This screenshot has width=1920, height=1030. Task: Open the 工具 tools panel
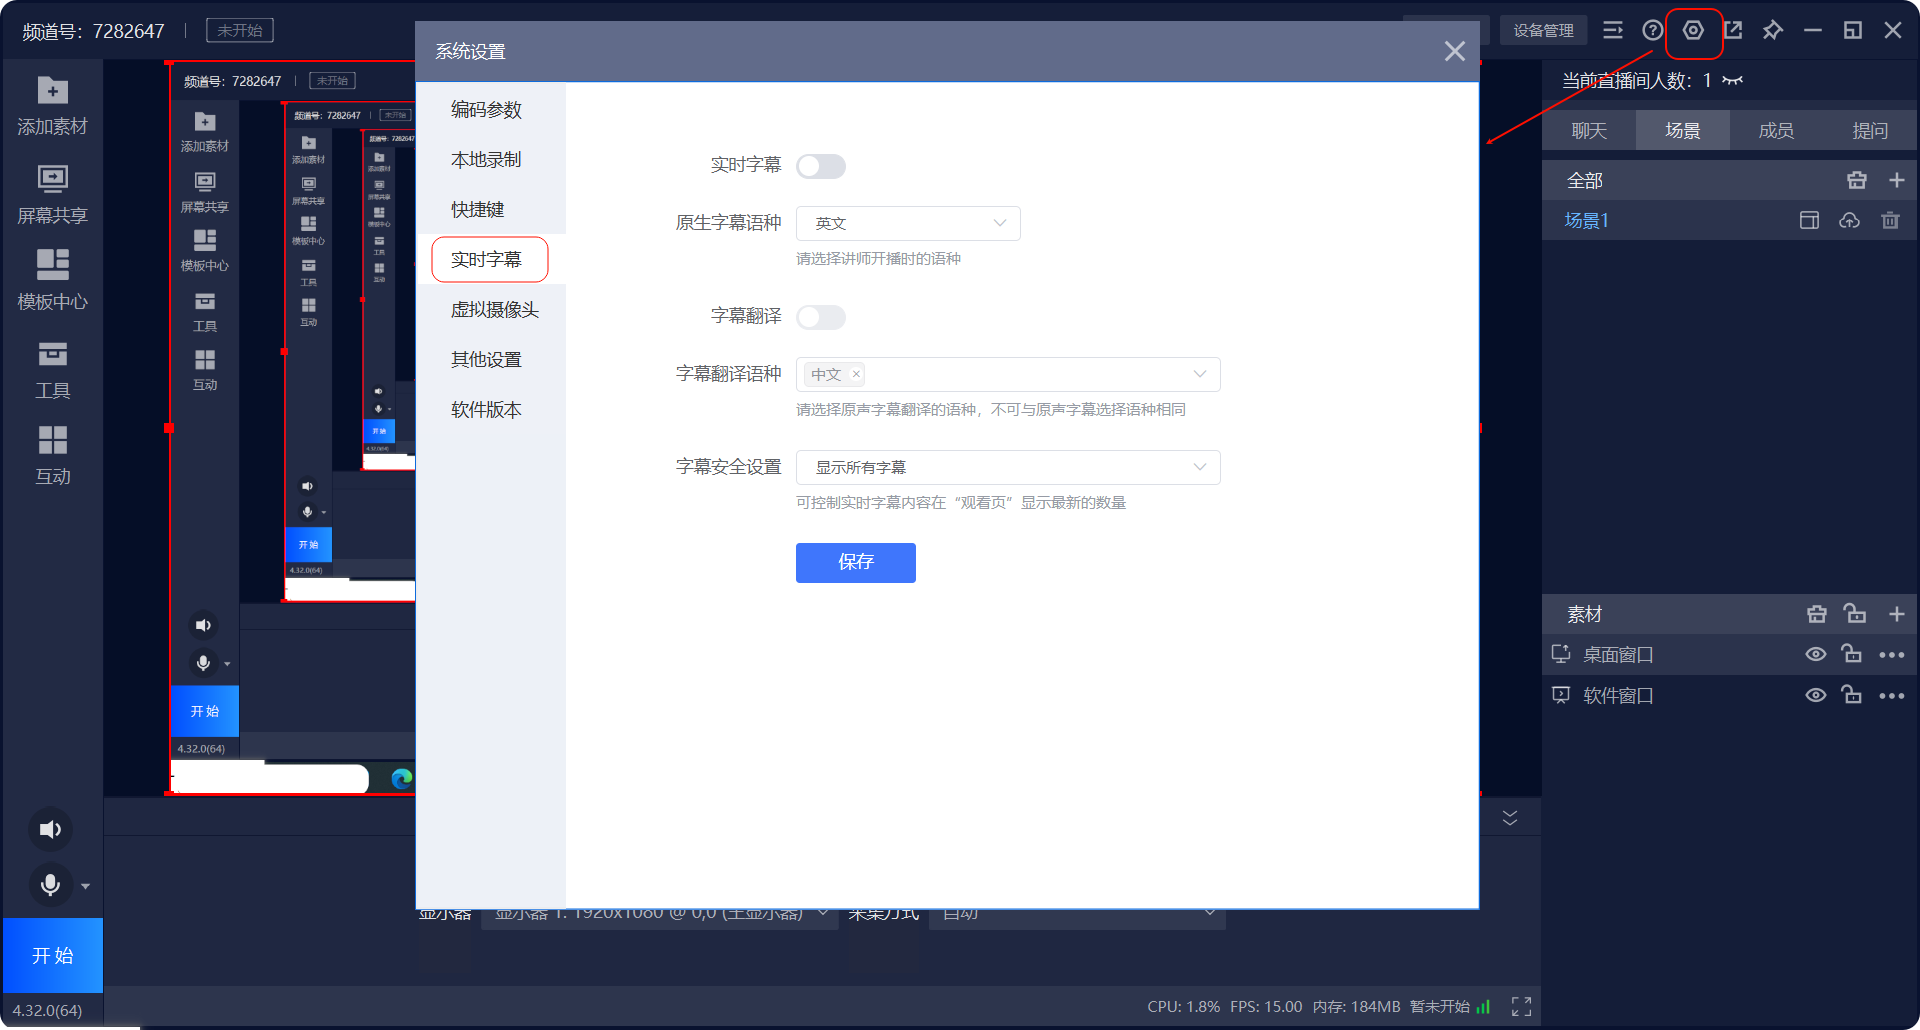click(x=52, y=369)
